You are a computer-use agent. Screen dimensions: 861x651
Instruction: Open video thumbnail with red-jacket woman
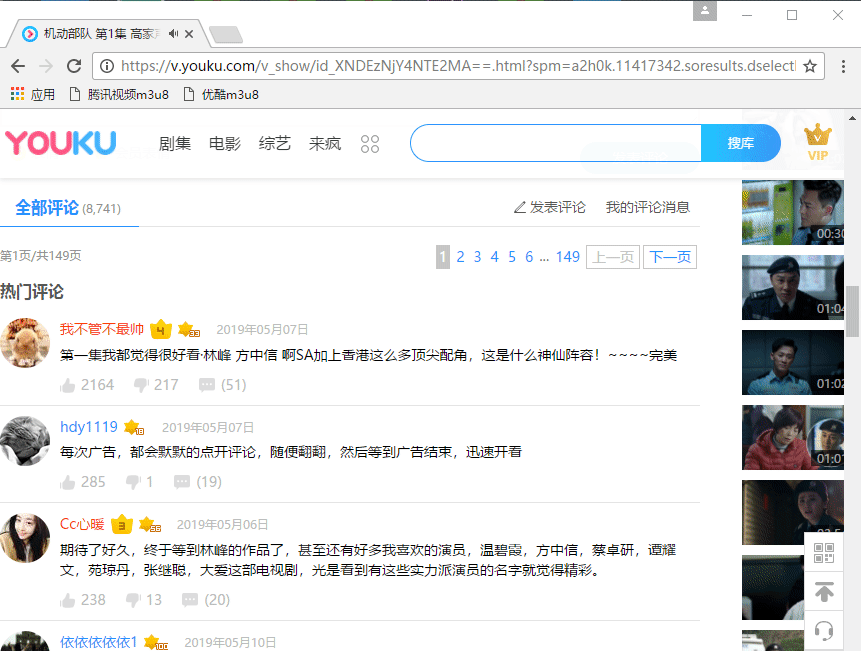[x=792, y=437]
